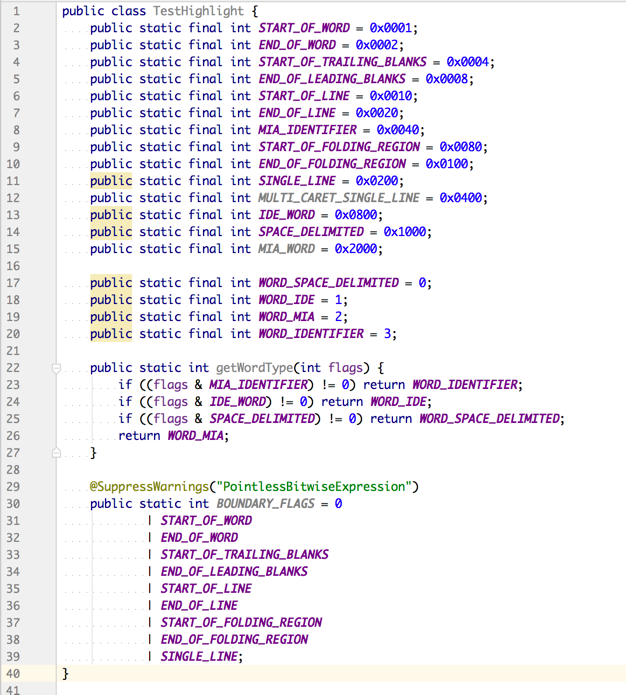Click the constant START_OF_WORD on line 2
Viewport: 626px width, 695px height.
[x=305, y=28]
